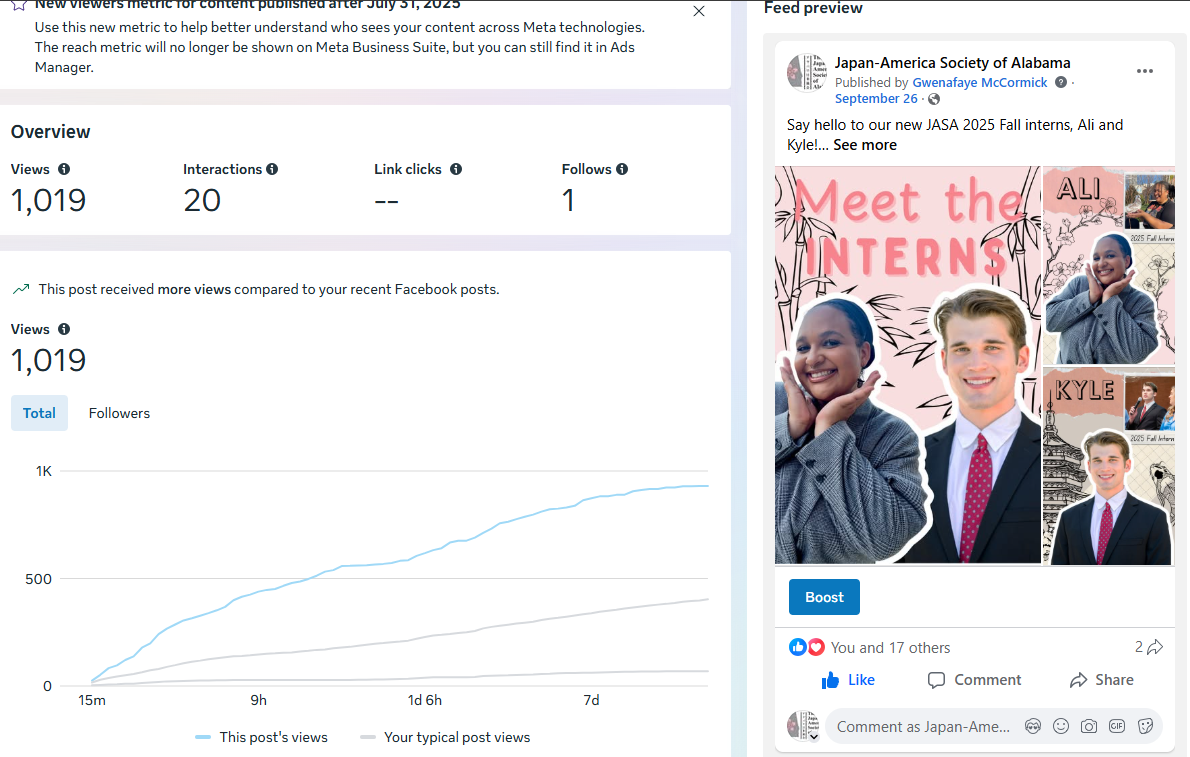The width and height of the screenshot is (1190, 757).
Task: Click the Boost button
Action: (824, 597)
